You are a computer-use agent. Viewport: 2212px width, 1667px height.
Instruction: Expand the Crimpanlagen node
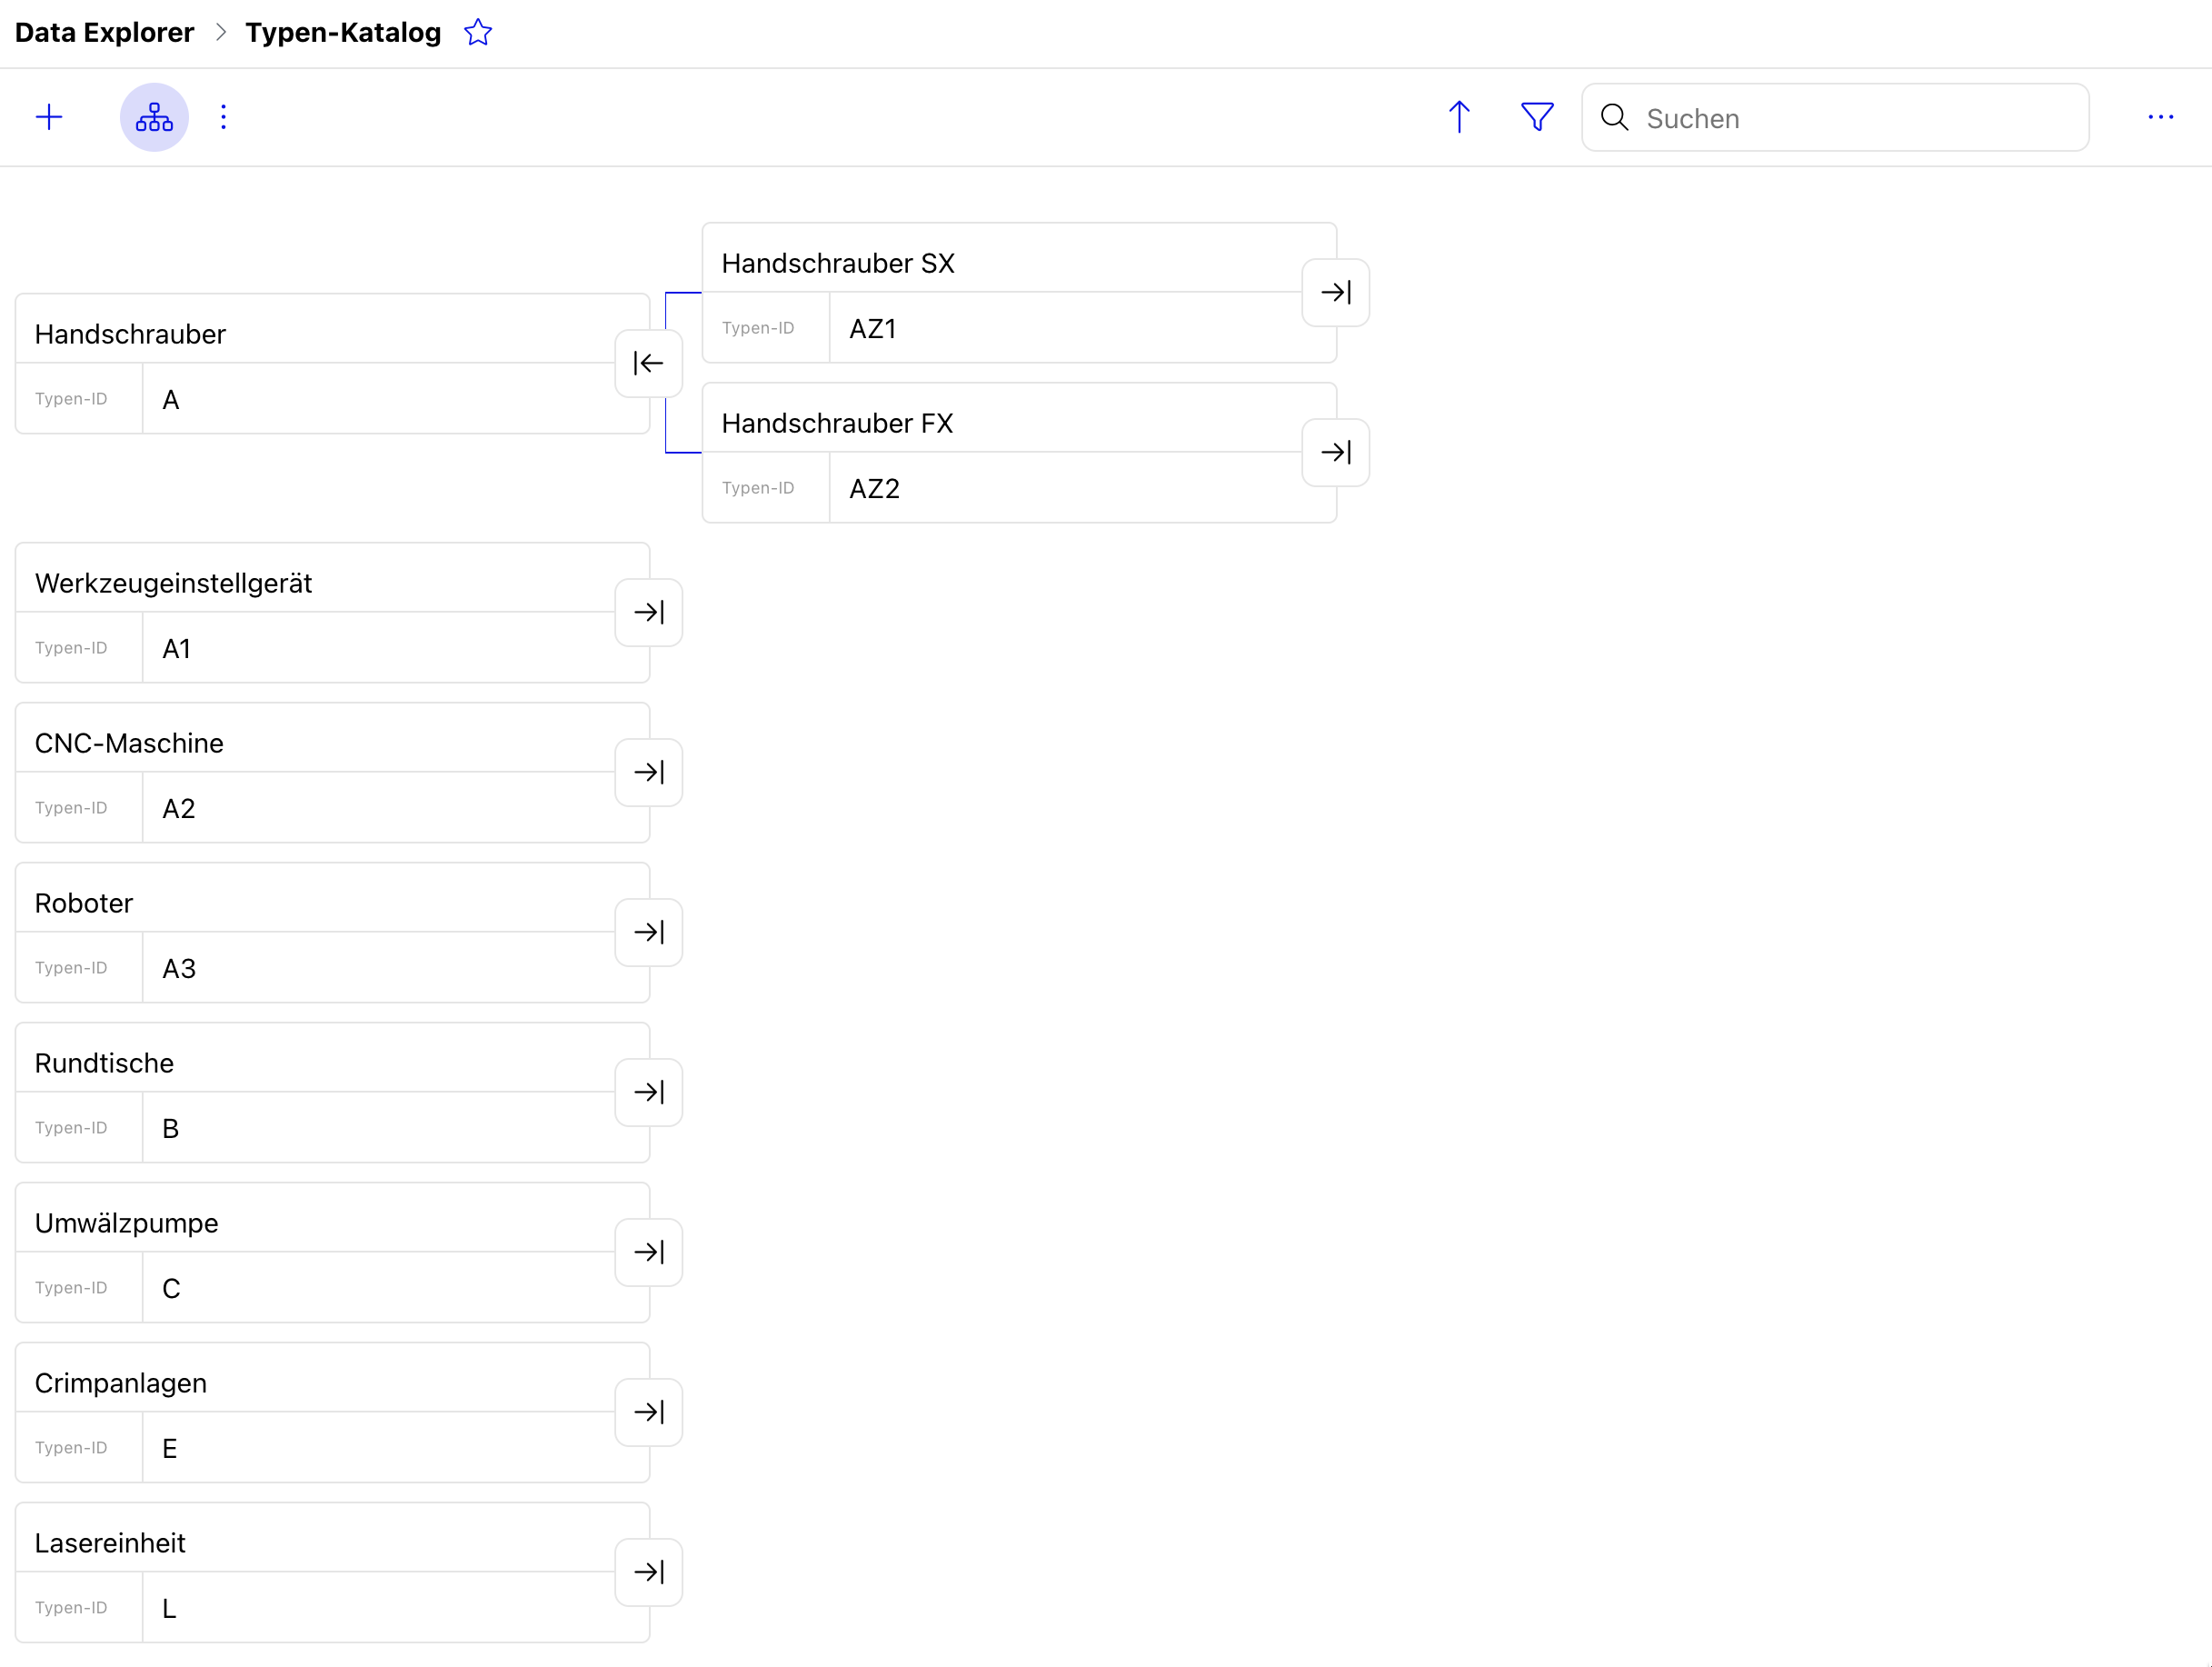coord(648,1413)
